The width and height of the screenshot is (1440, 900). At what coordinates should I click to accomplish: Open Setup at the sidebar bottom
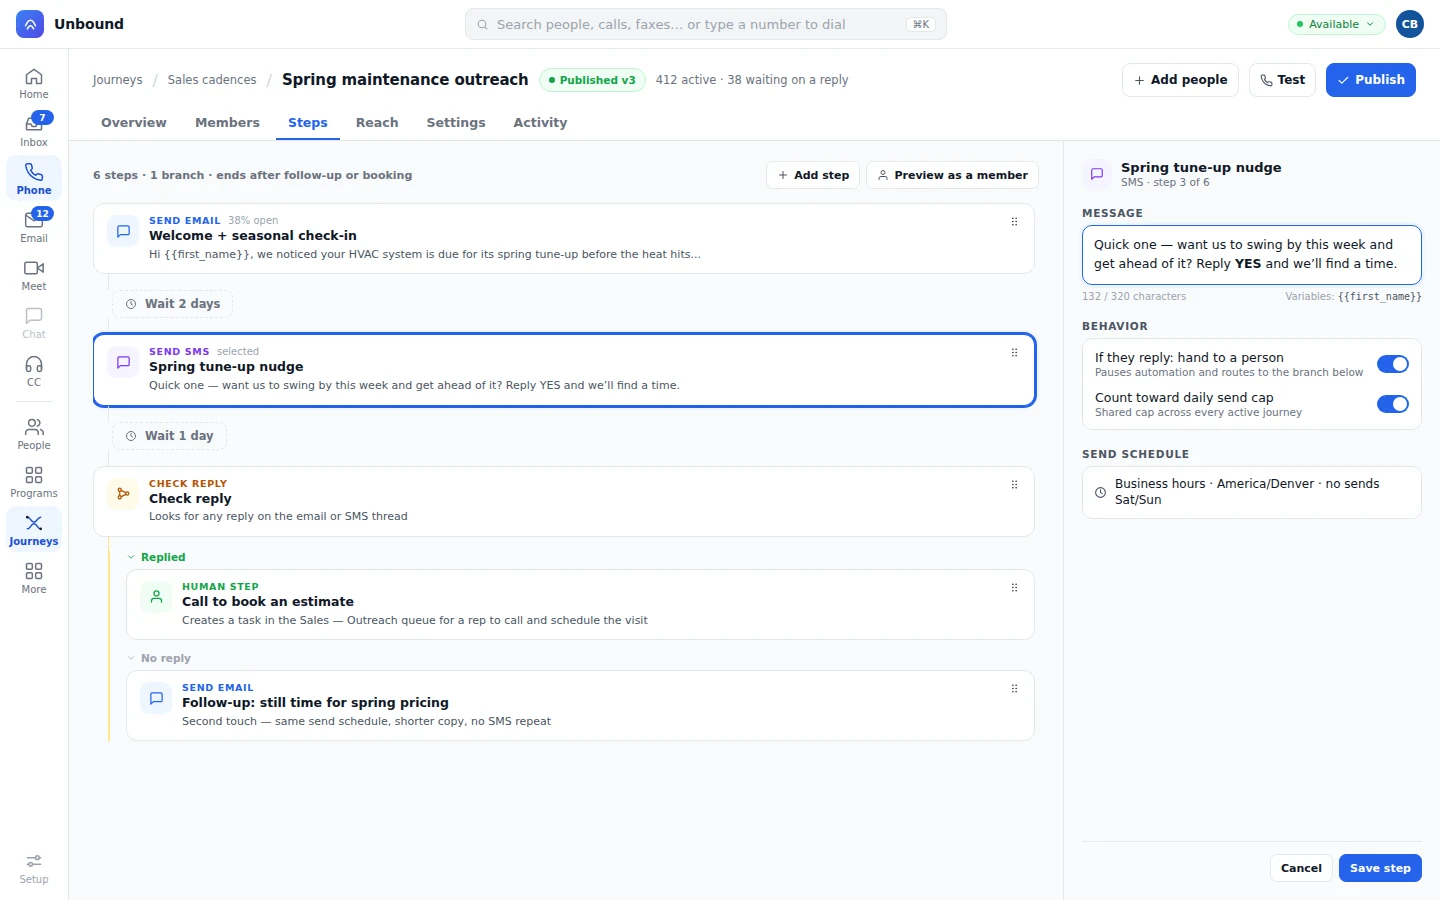(x=34, y=868)
